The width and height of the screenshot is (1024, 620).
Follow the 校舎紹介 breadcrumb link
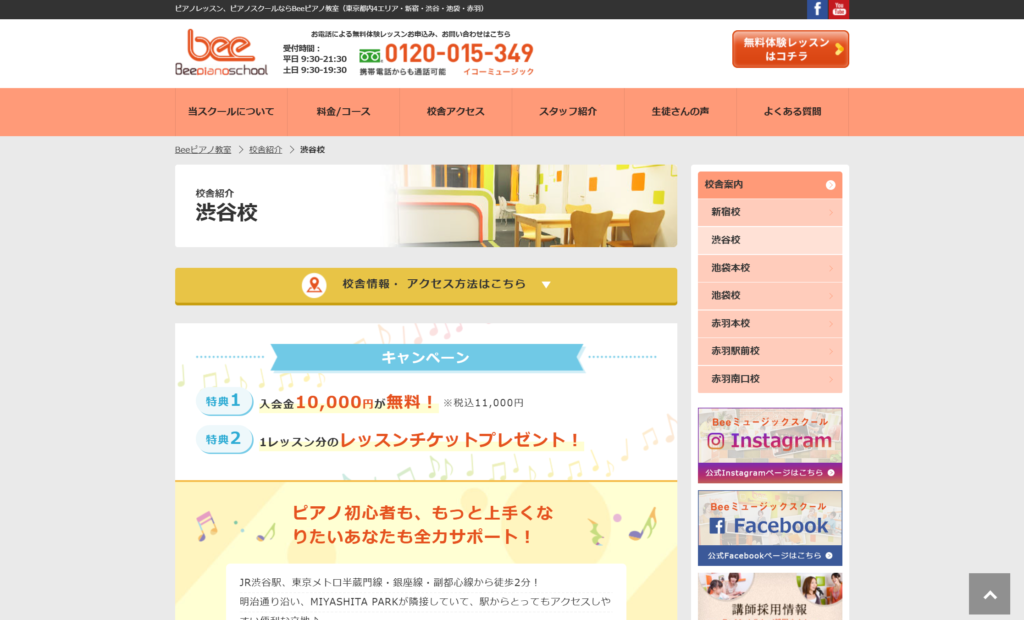[x=266, y=150]
